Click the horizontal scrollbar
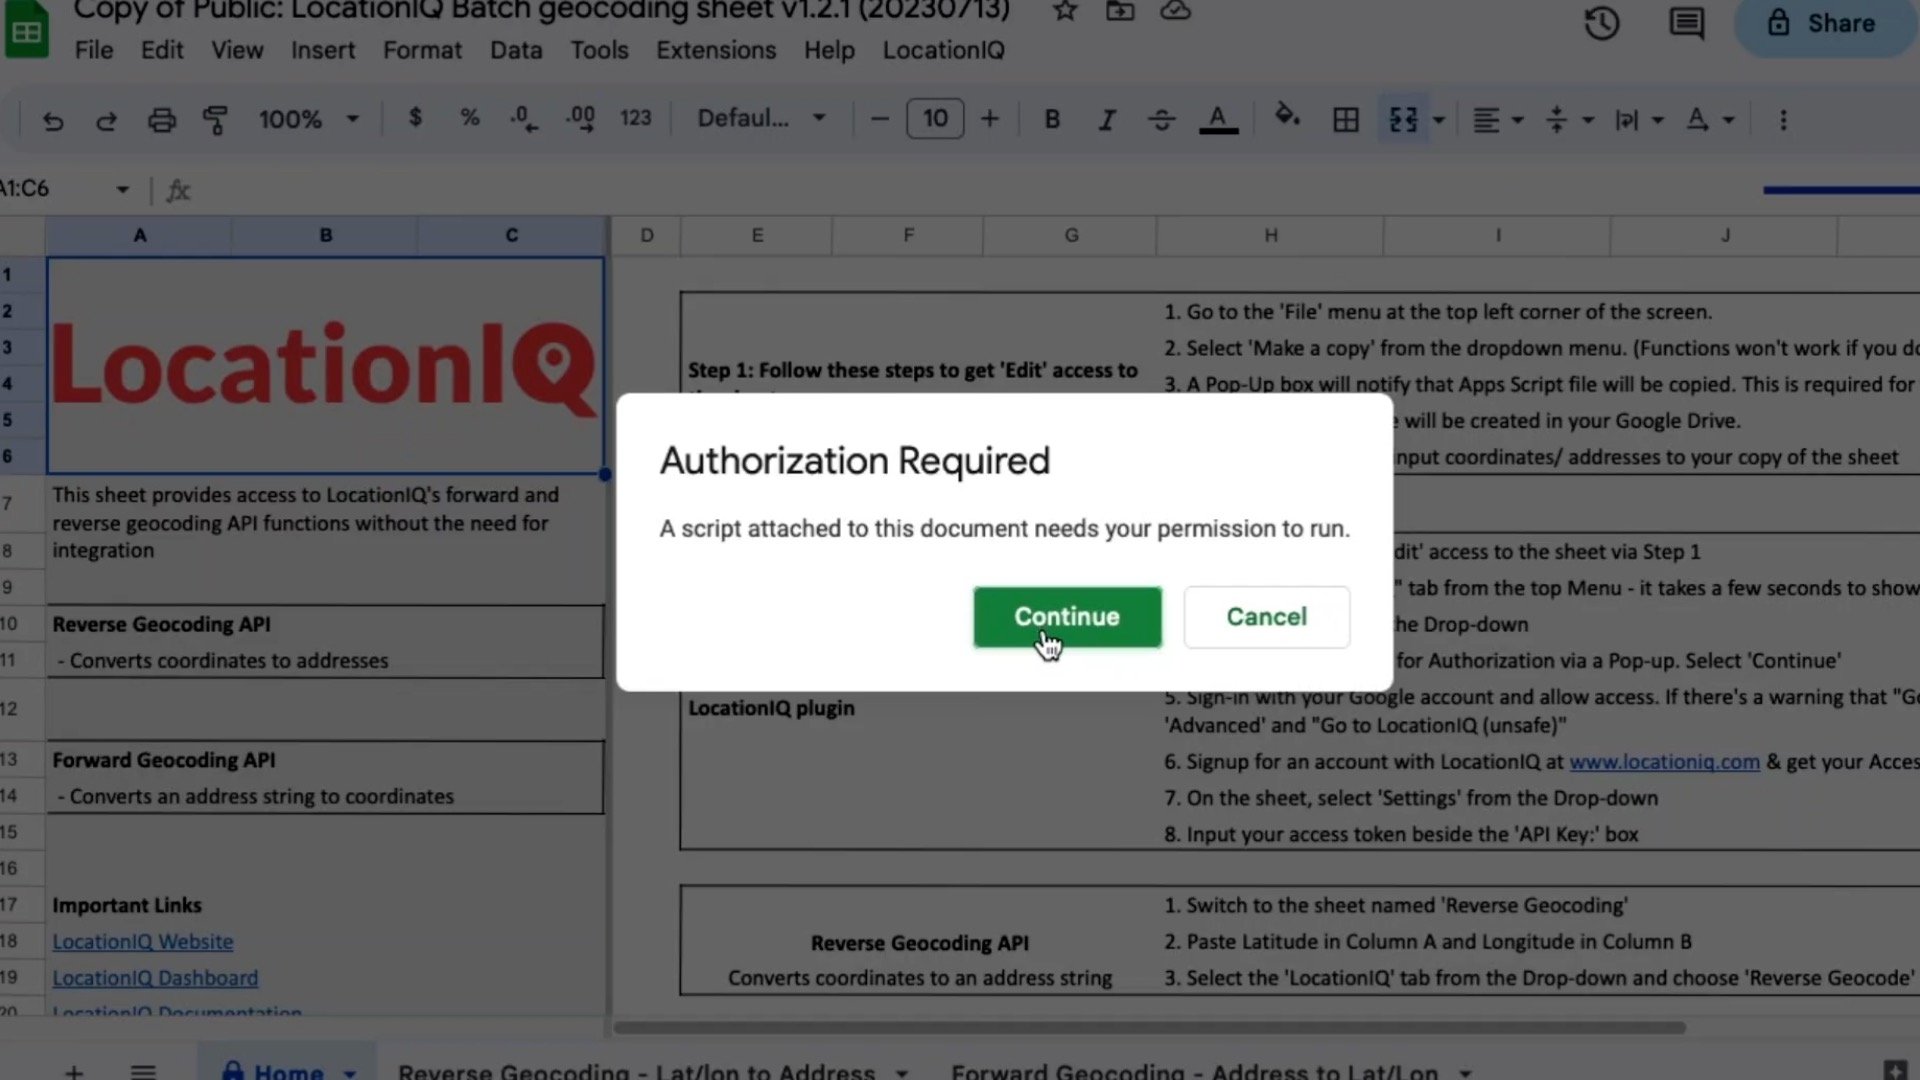Screen dimensions: 1920x1080 pyautogui.click(x=1150, y=1027)
